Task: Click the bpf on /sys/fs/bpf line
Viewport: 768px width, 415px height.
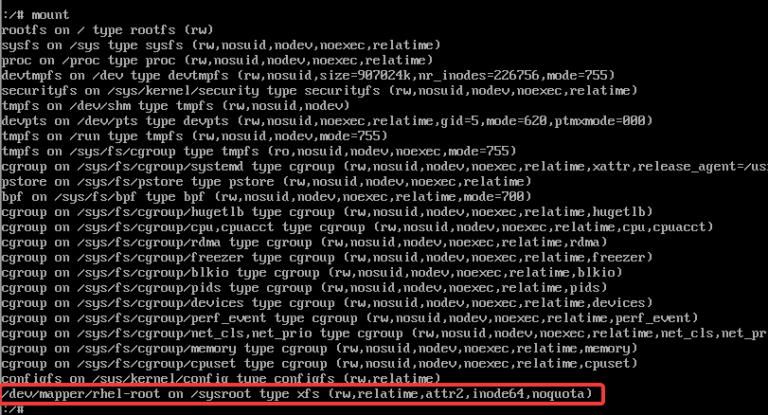Action: point(266,197)
